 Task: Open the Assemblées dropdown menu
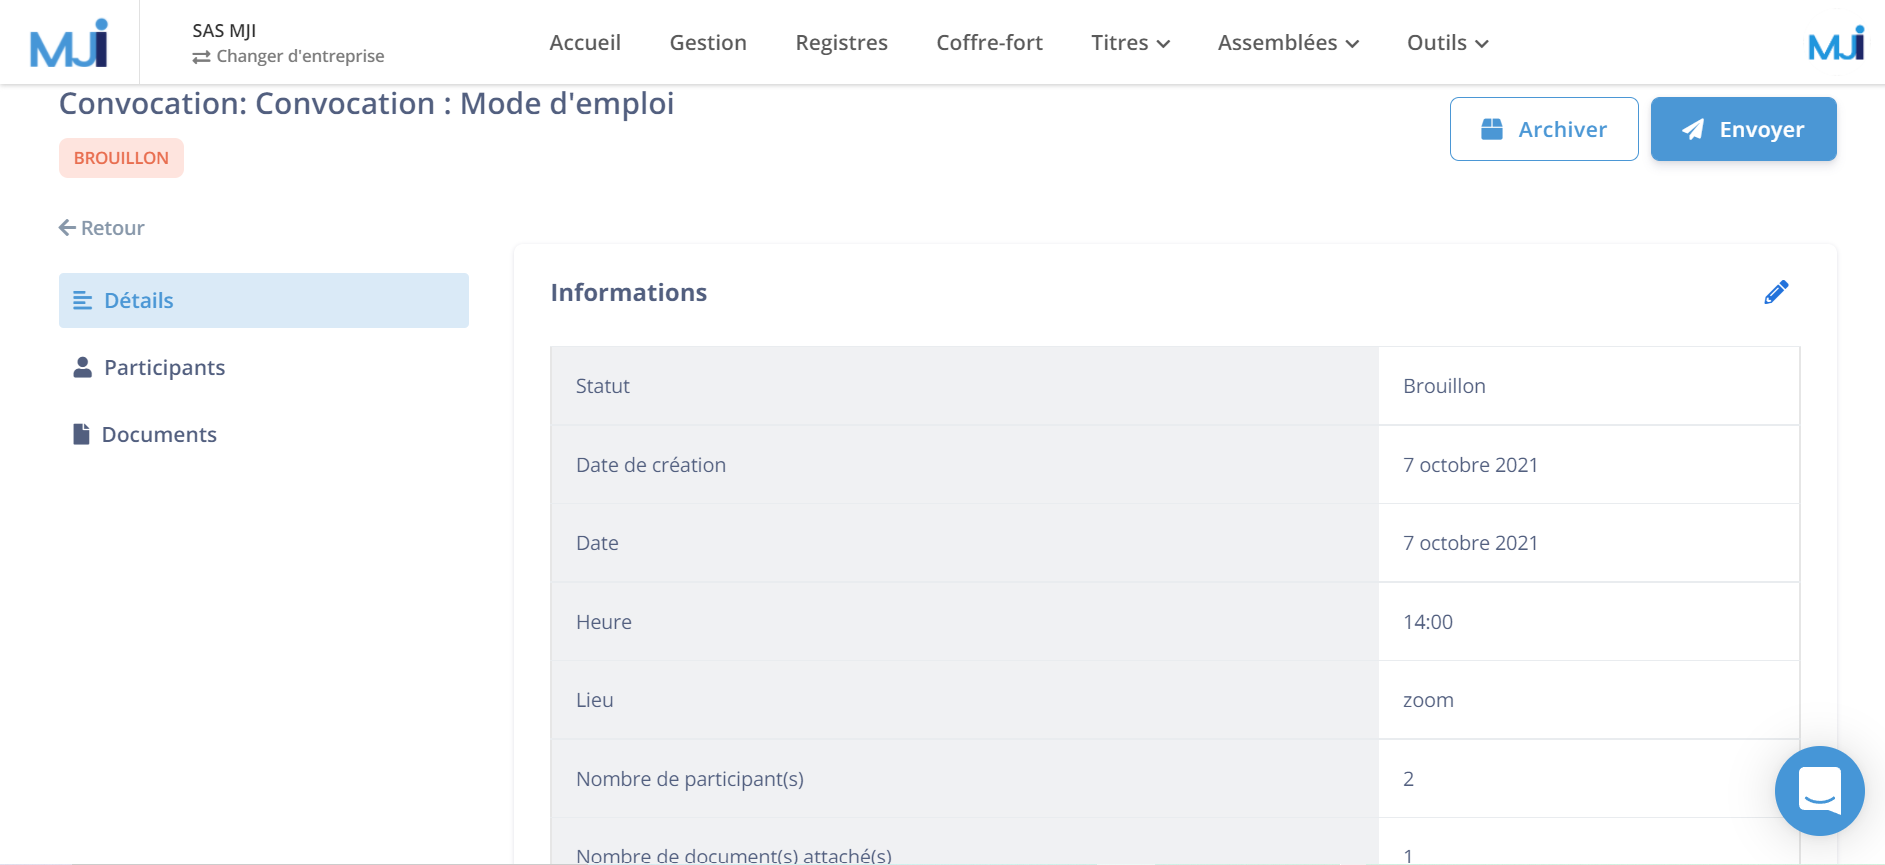(x=1288, y=43)
